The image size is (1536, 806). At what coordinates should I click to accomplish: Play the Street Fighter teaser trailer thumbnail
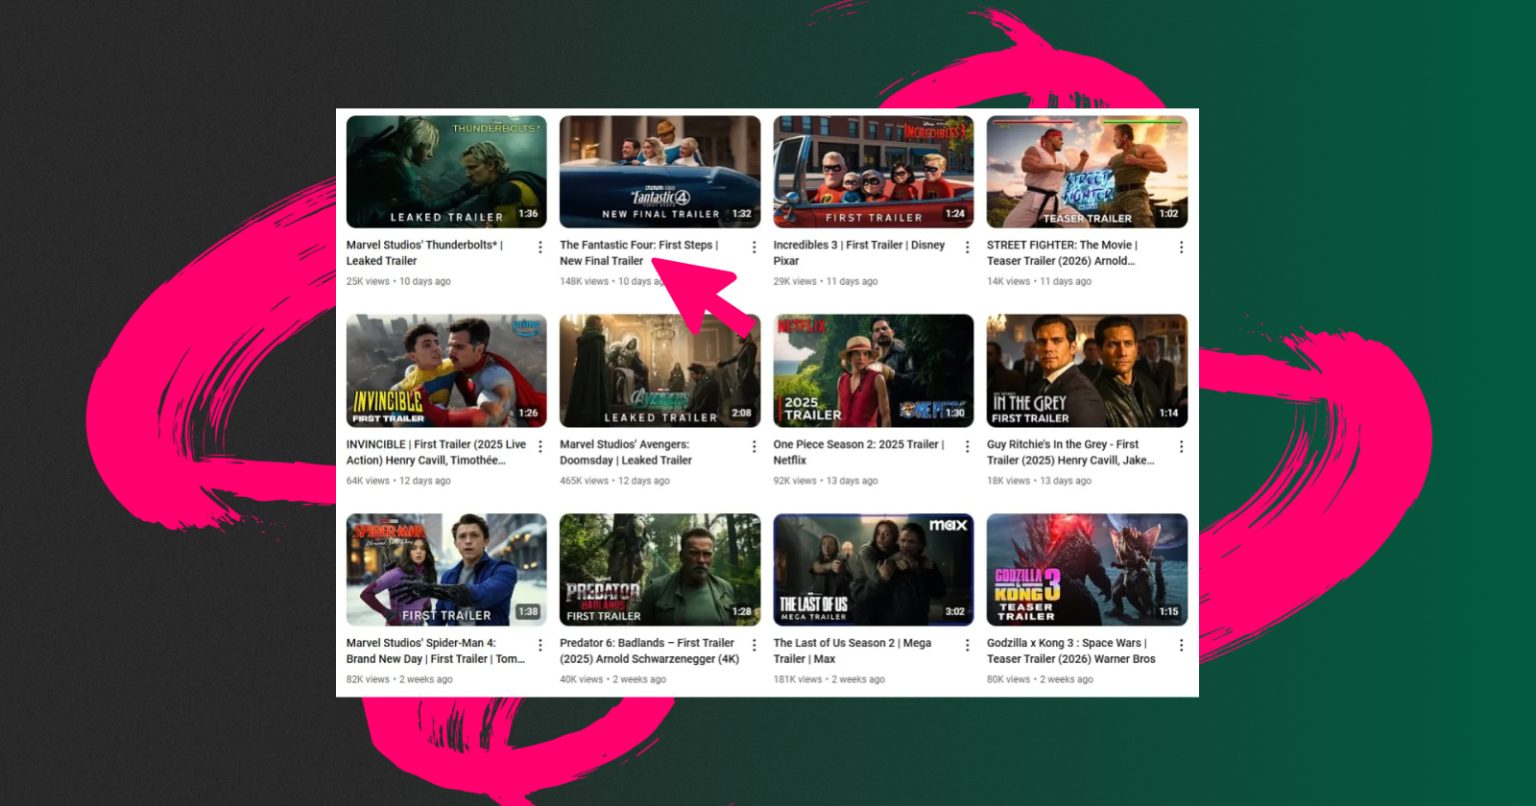1087,172
